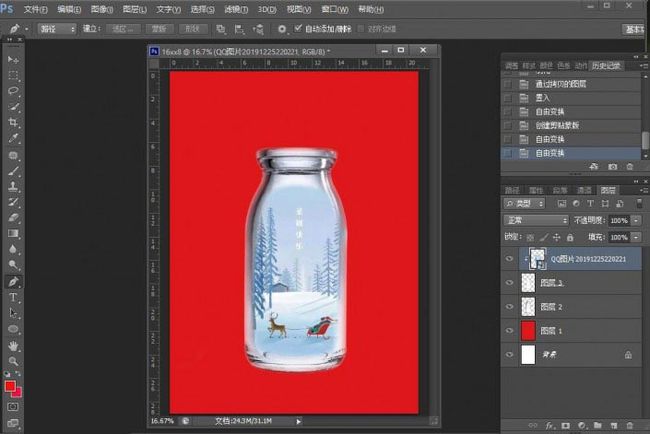This screenshot has height=434, width=650.
Task: Toggle lock transparent pixels
Action: [x=530, y=238]
